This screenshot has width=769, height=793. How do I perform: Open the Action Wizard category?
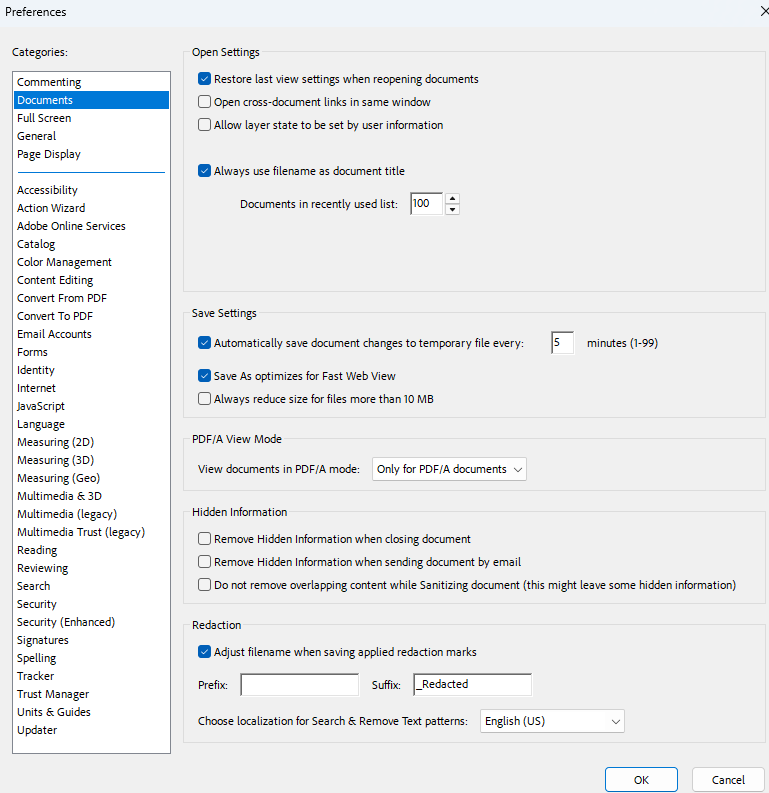[91, 208]
